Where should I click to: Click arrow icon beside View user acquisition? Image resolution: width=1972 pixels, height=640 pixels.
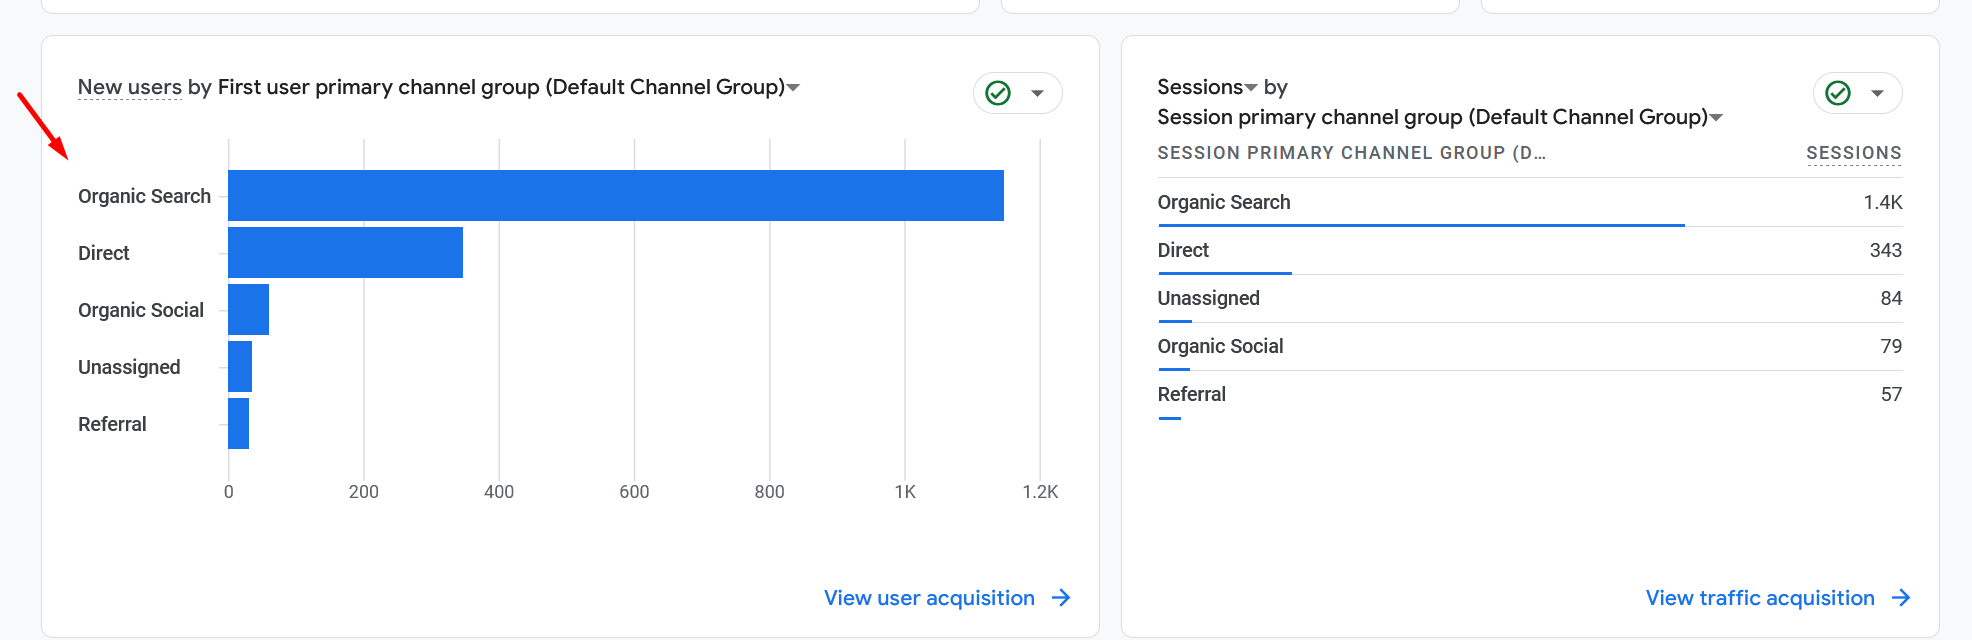1061,598
